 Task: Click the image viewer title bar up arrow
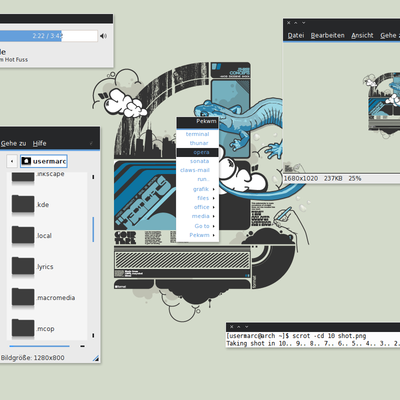point(296,23)
